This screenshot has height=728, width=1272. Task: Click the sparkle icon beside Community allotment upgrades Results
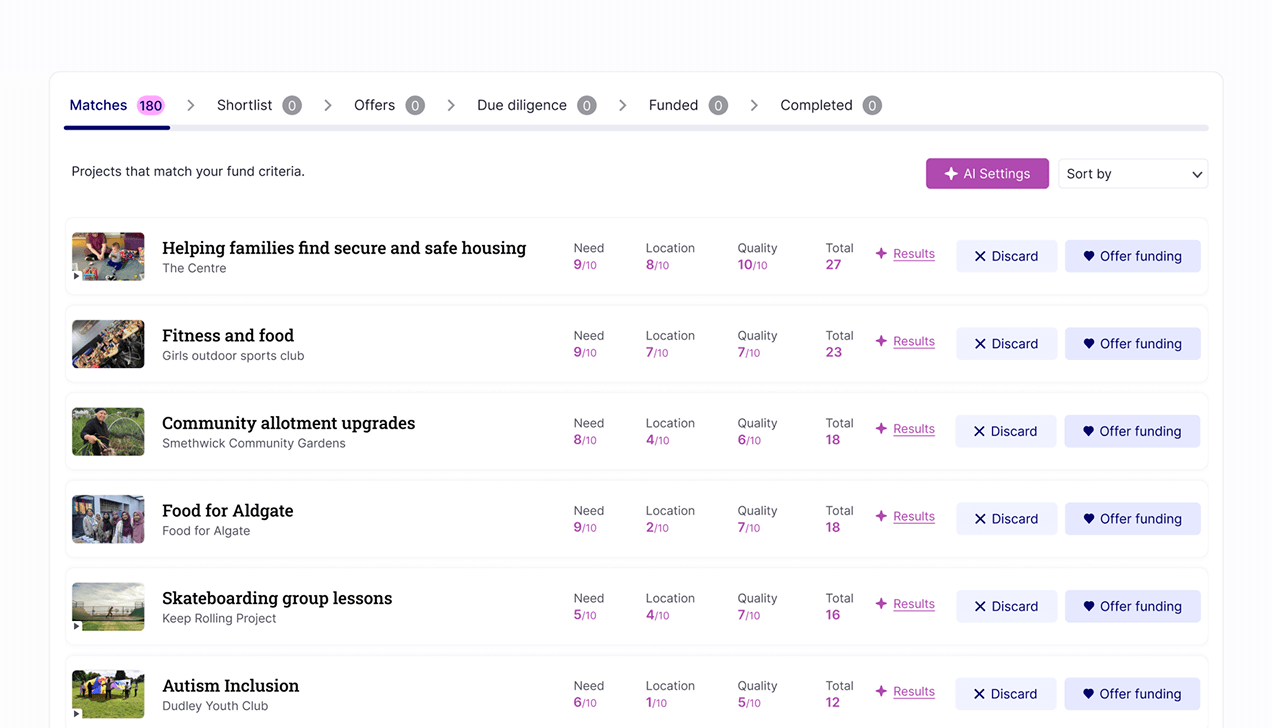click(x=881, y=429)
